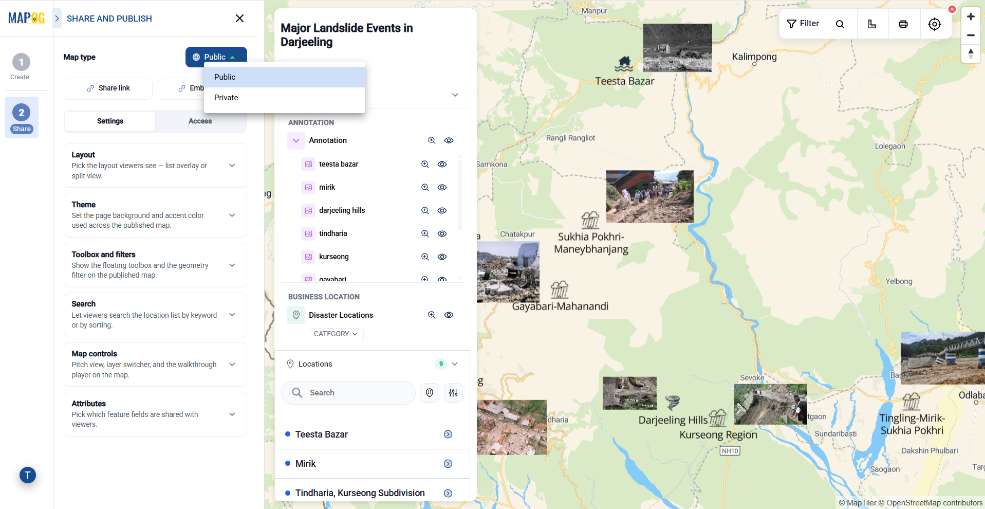Open the user avatar T menu
985x509 pixels.
click(27, 475)
